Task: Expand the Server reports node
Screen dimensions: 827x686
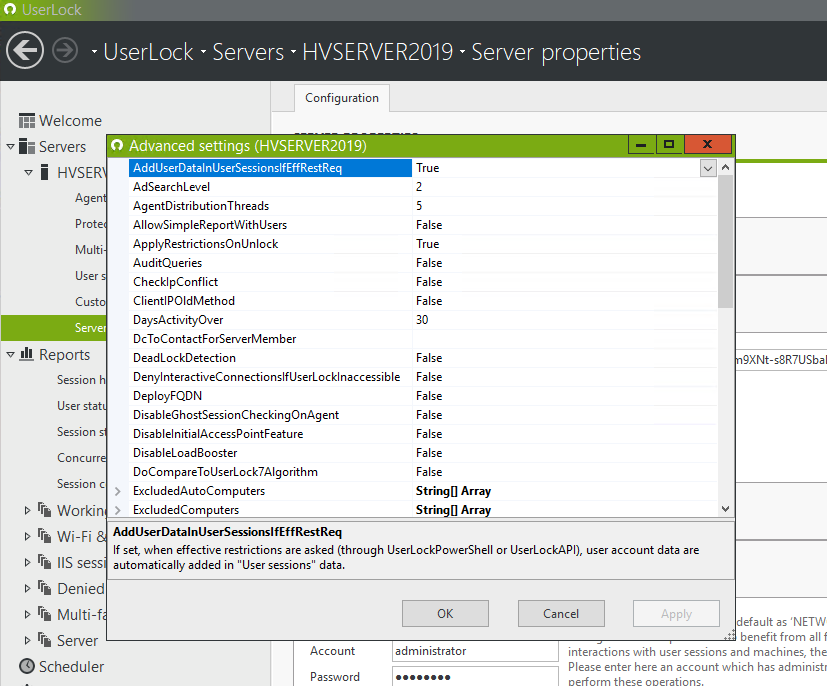Action: (27, 640)
